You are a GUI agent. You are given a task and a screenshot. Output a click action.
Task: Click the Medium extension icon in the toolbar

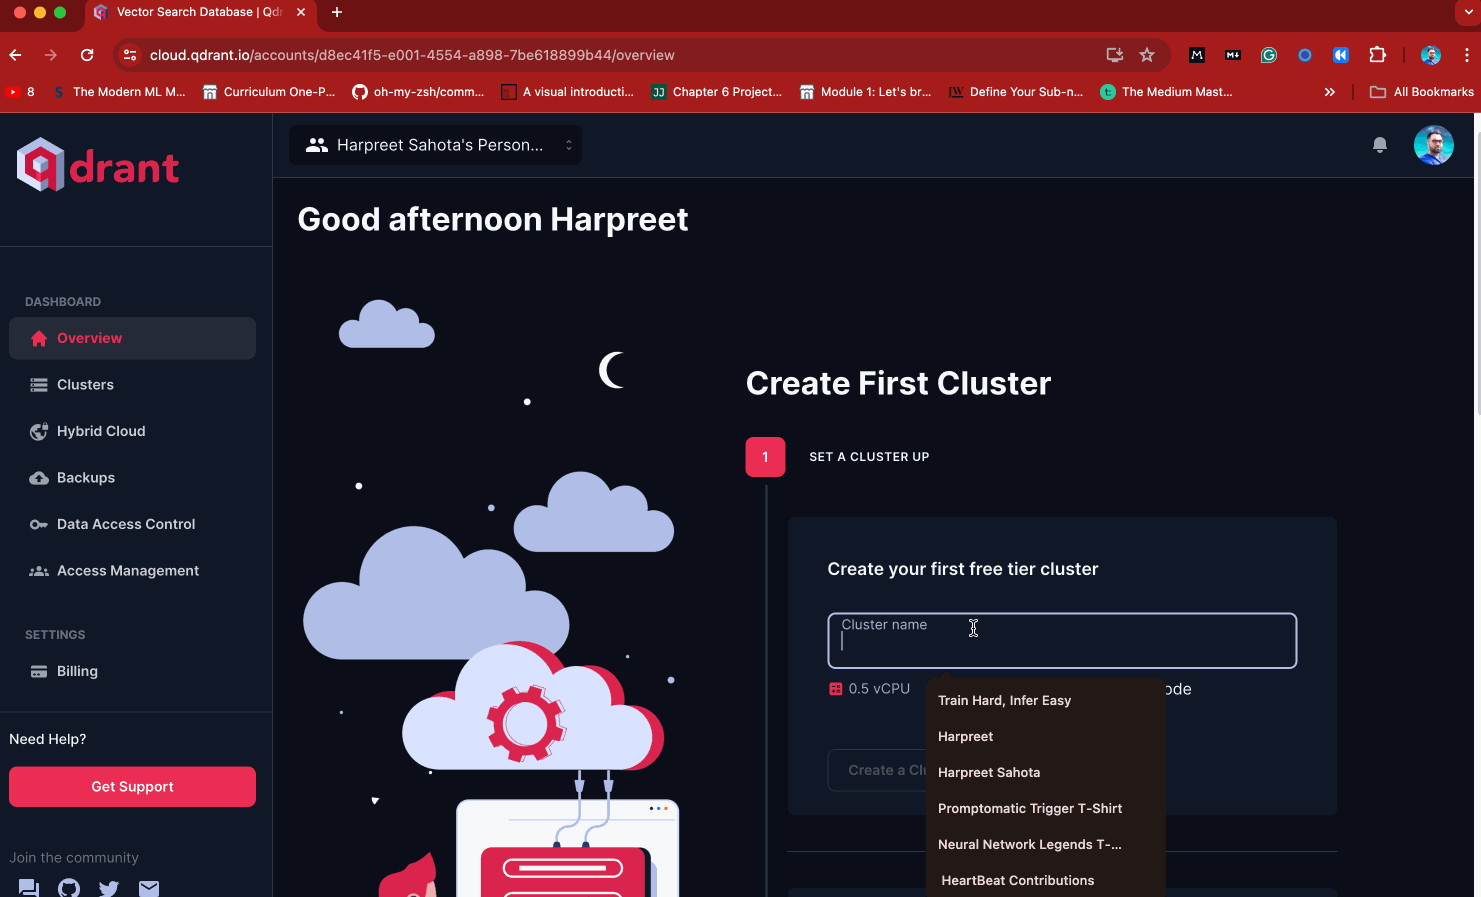point(1197,55)
